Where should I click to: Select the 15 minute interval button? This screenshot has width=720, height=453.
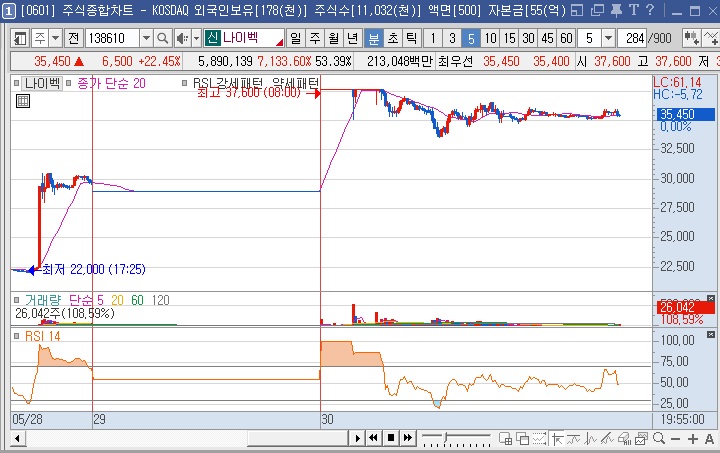coord(510,38)
